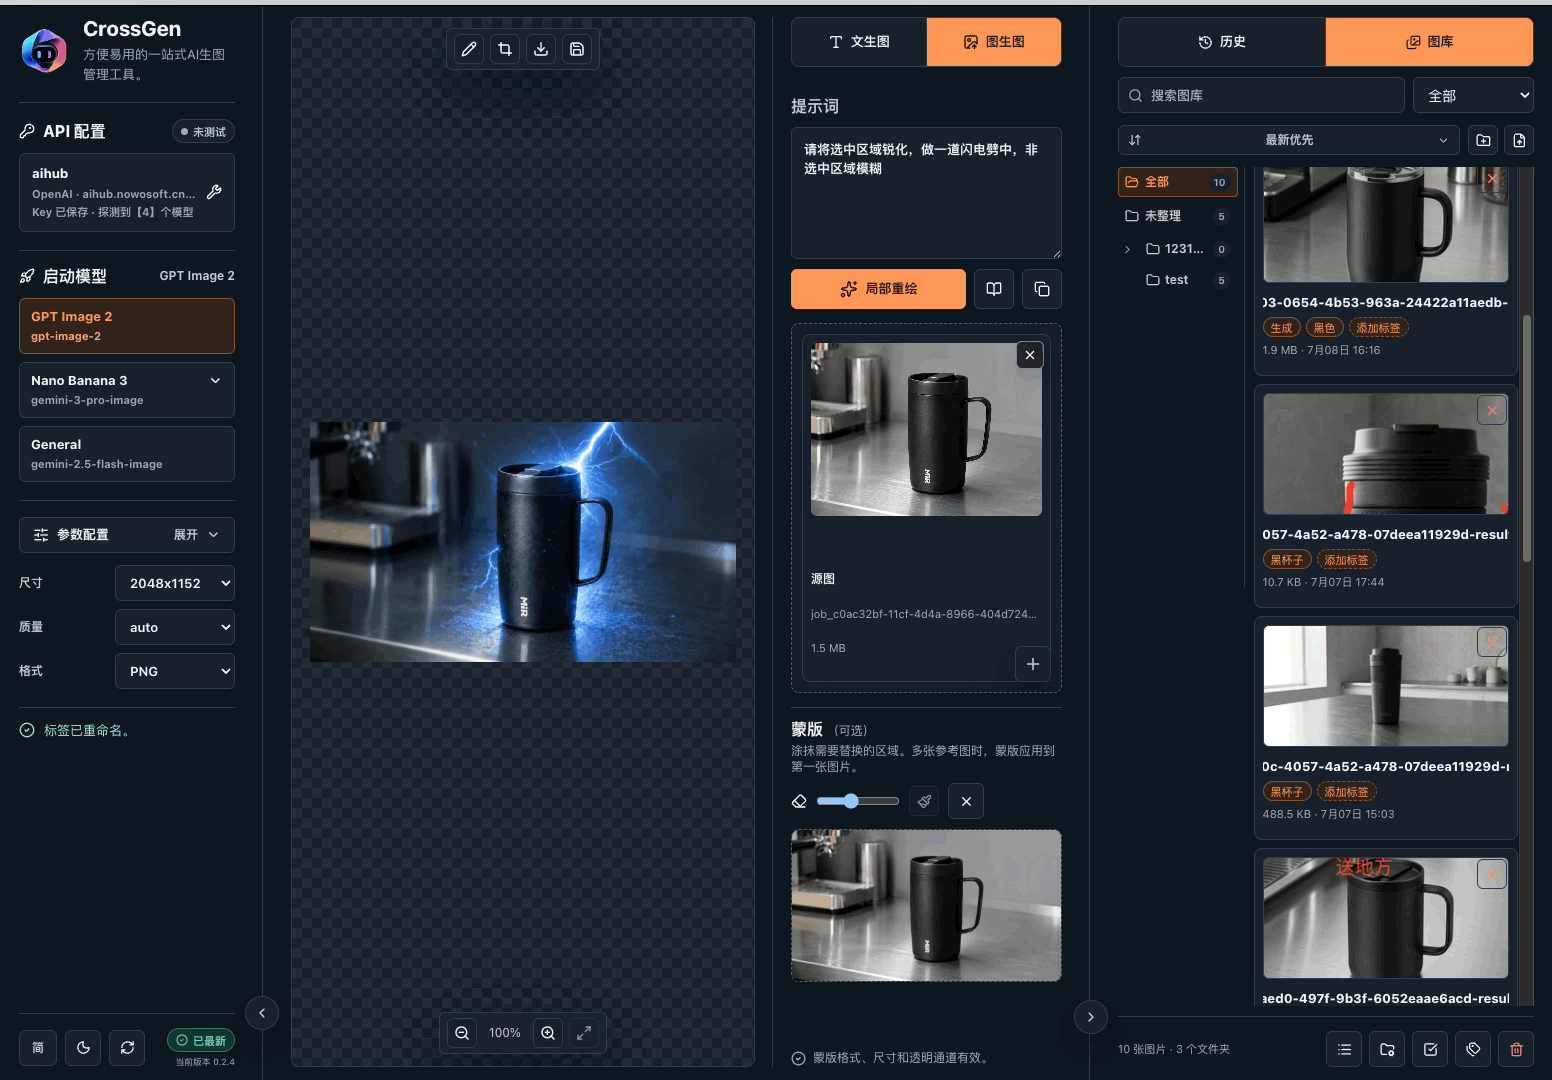Screen dimensions: 1552x1080
Task: Enable multi-select with the checkbox icon
Action: point(1430,1049)
